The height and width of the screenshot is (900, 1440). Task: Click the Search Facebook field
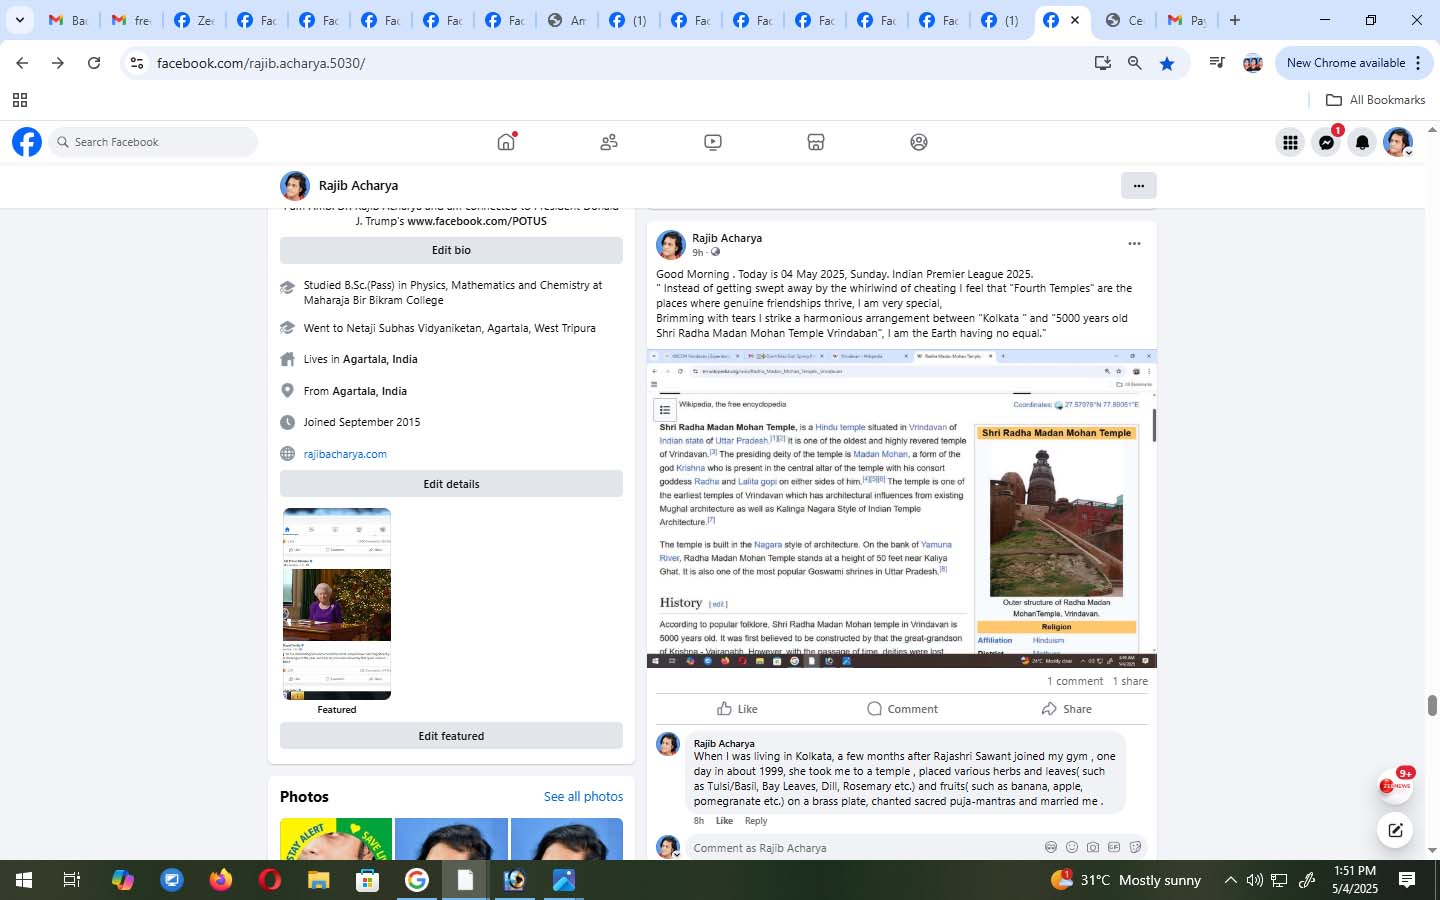tap(152, 142)
